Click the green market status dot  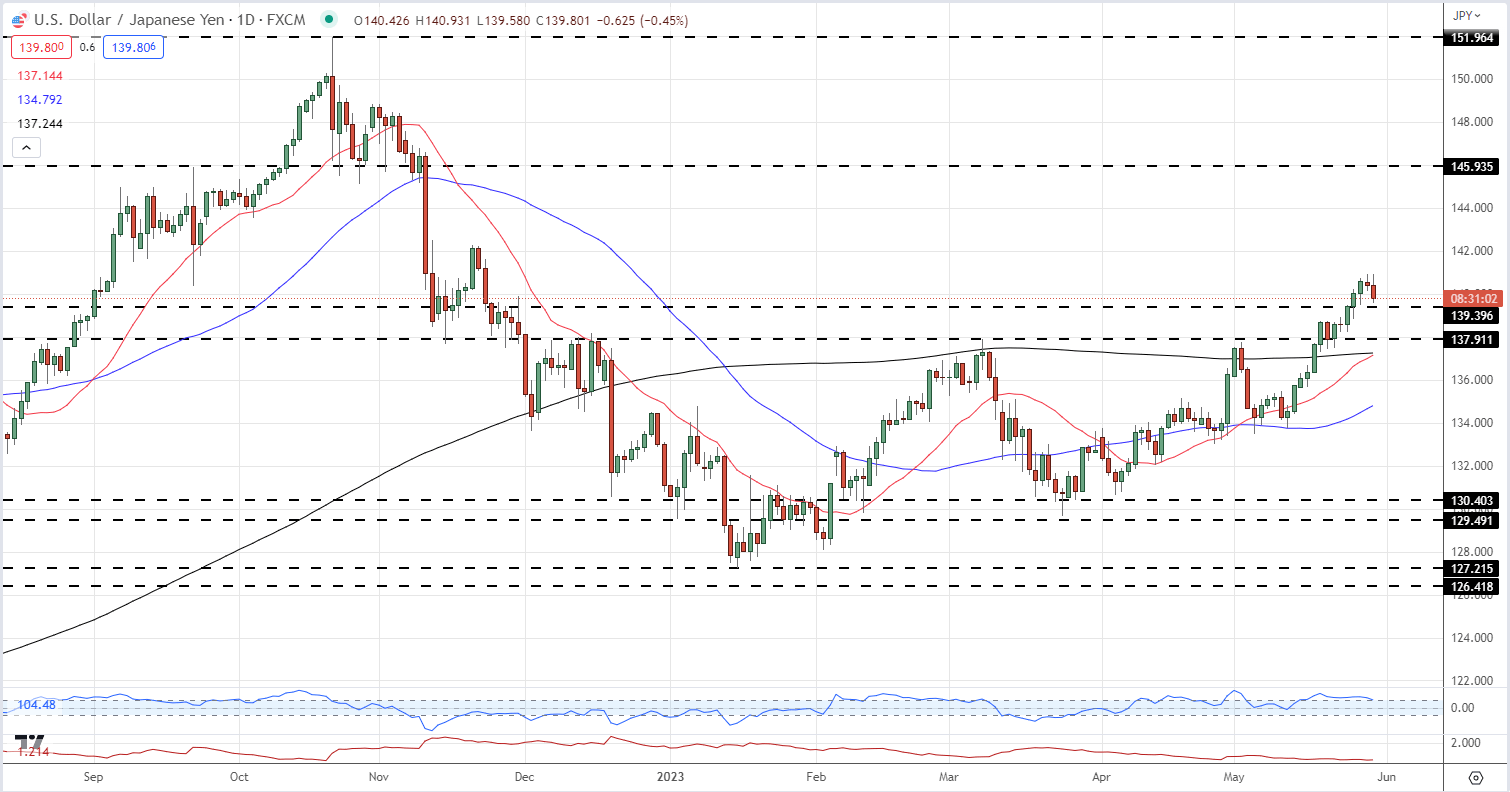(x=328, y=18)
